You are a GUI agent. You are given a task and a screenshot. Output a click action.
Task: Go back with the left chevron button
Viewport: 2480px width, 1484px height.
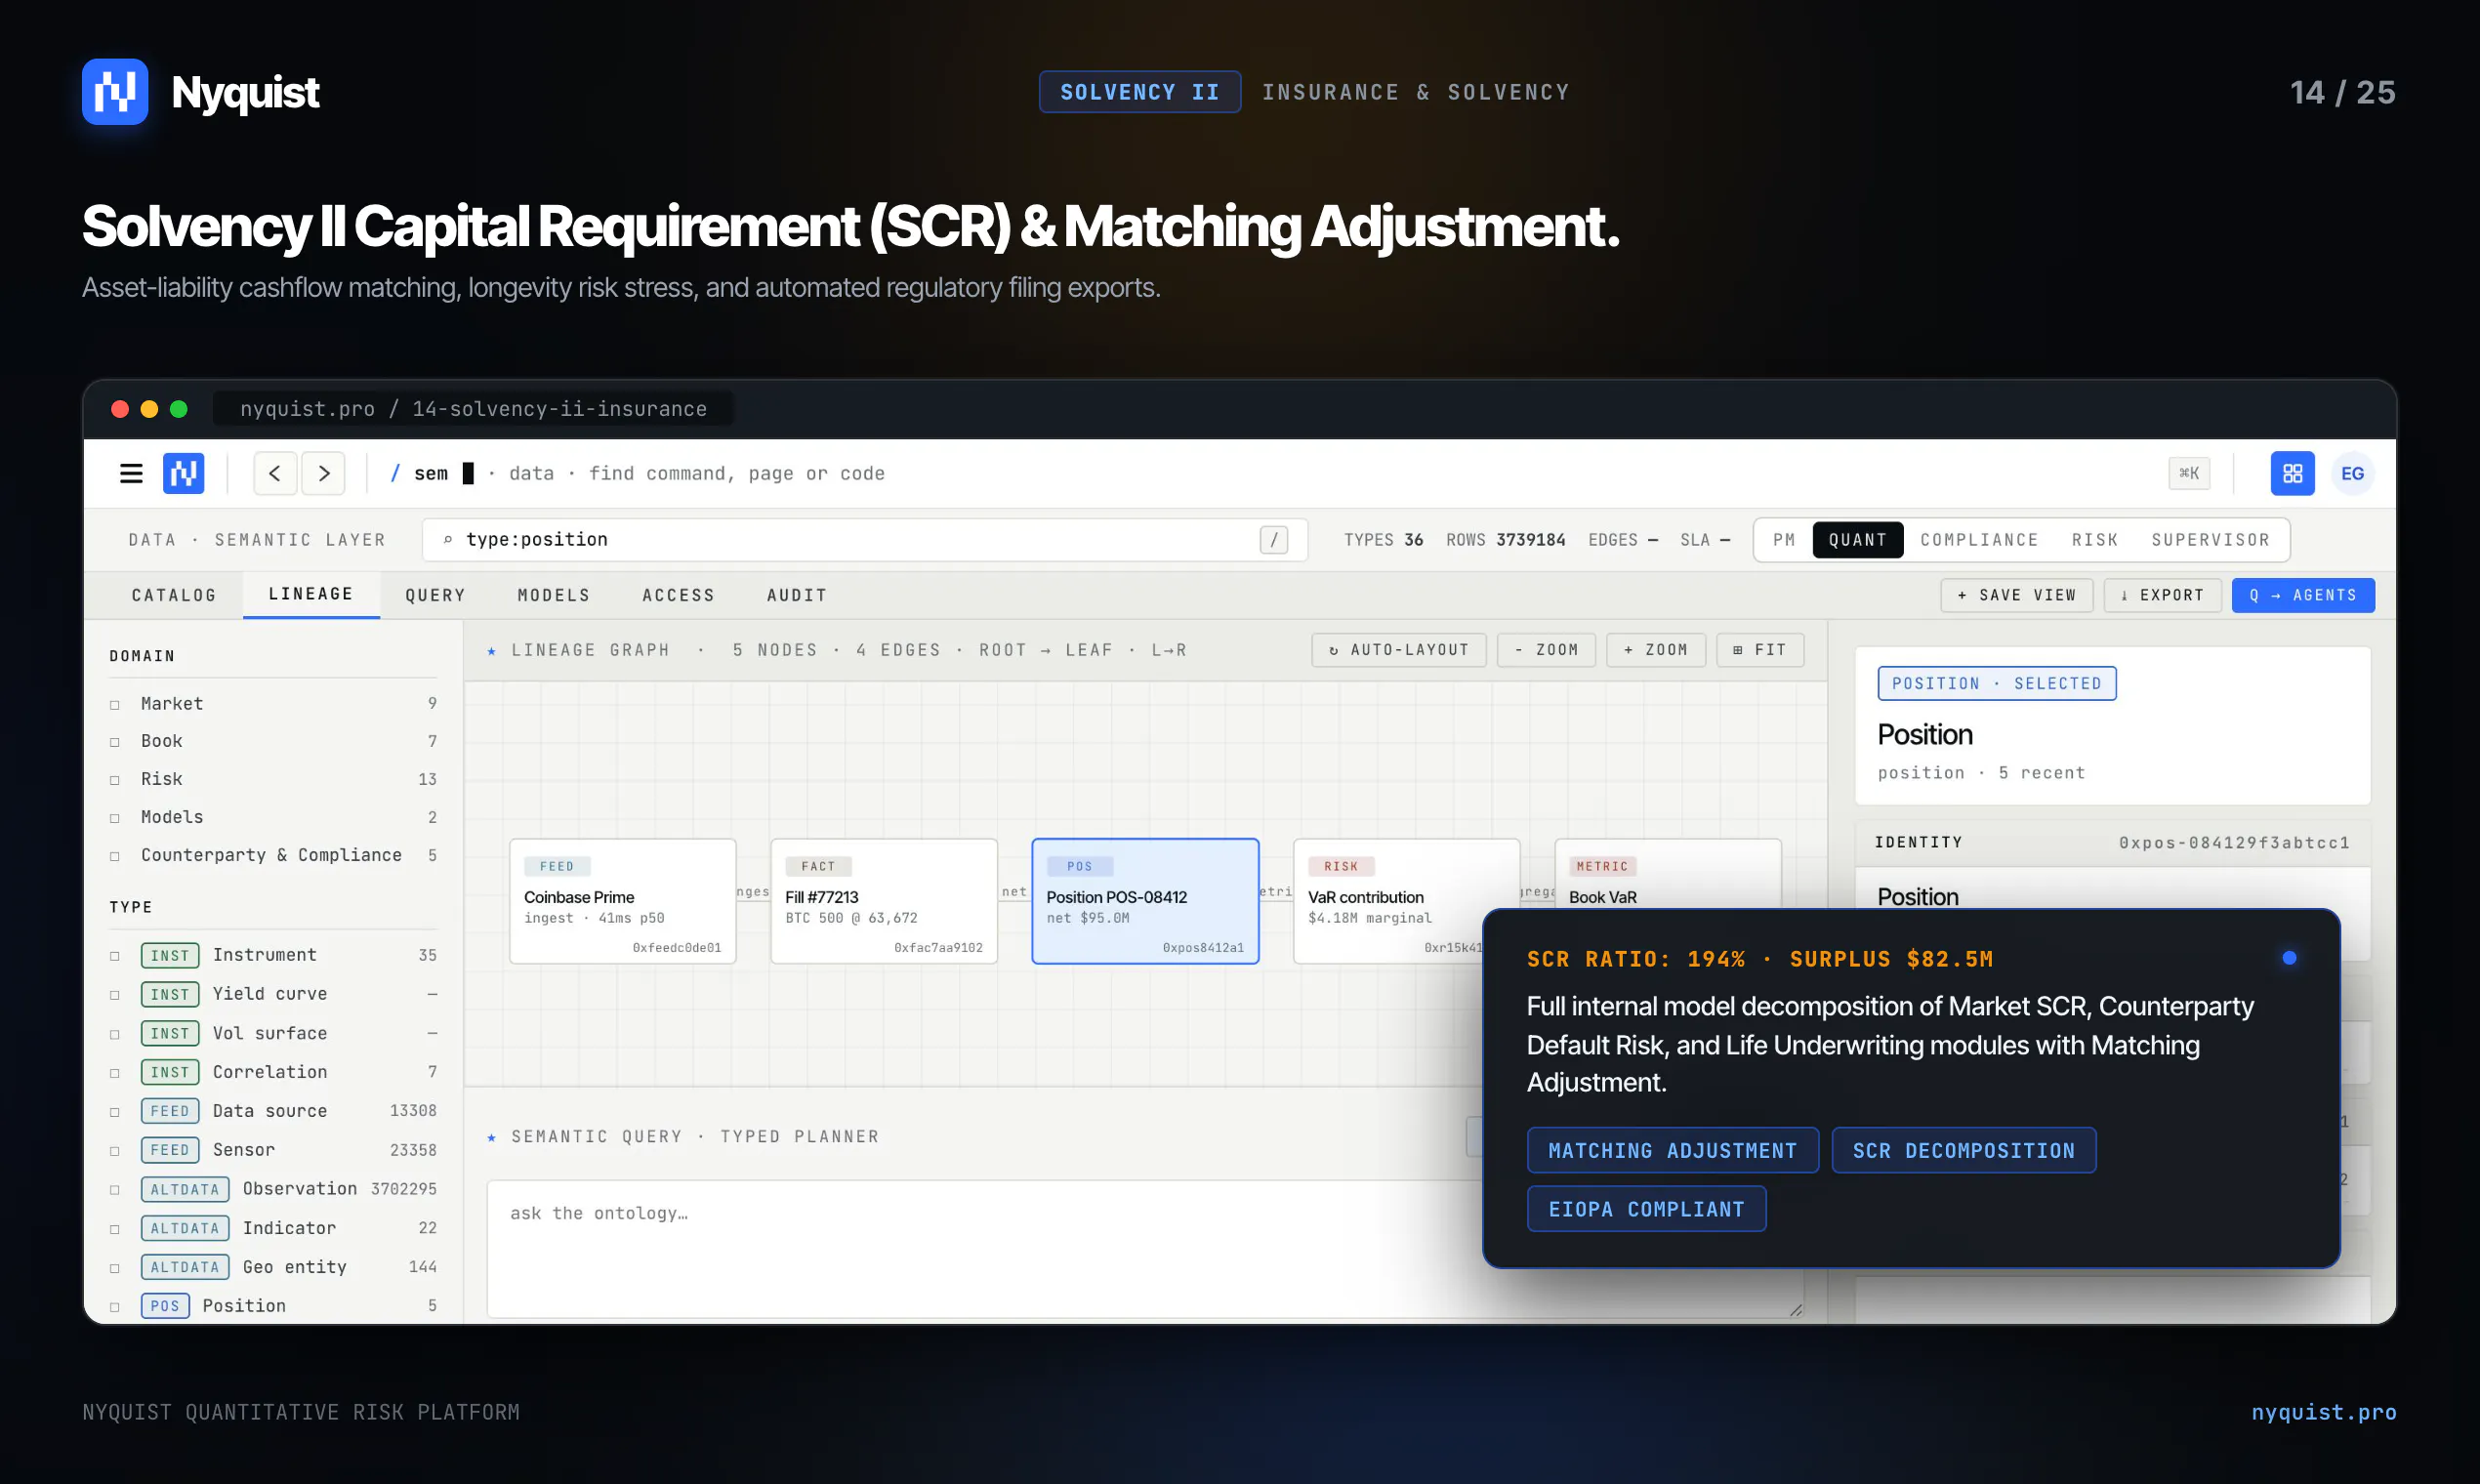275,473
